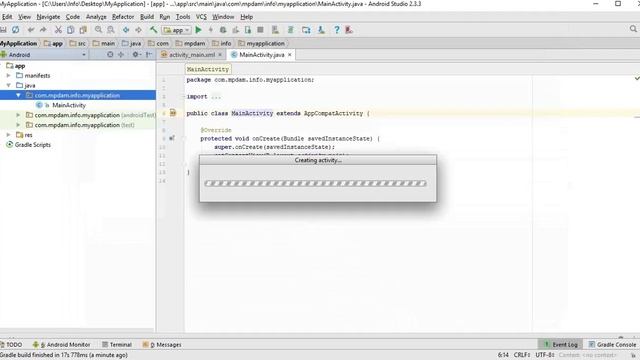640x360 pixels.
Task: Toggle the Event Log tool window
Action: (561, 344)
